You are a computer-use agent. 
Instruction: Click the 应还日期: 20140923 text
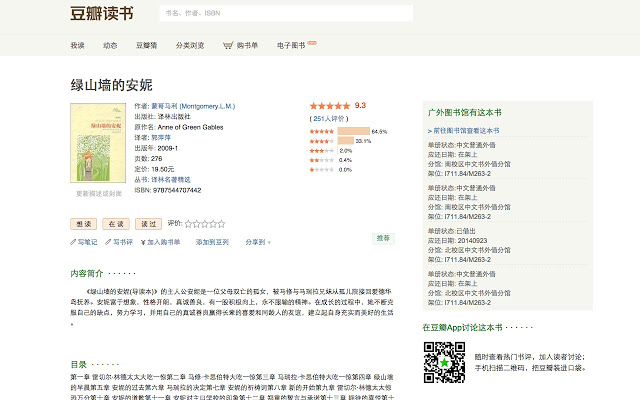coord(458,240)
